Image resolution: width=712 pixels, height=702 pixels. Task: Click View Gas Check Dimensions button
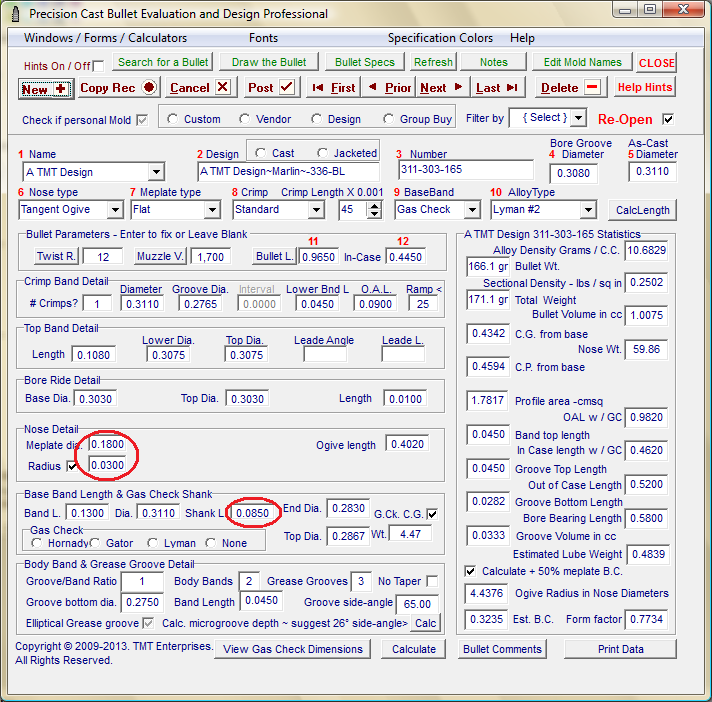pos(293,649)
